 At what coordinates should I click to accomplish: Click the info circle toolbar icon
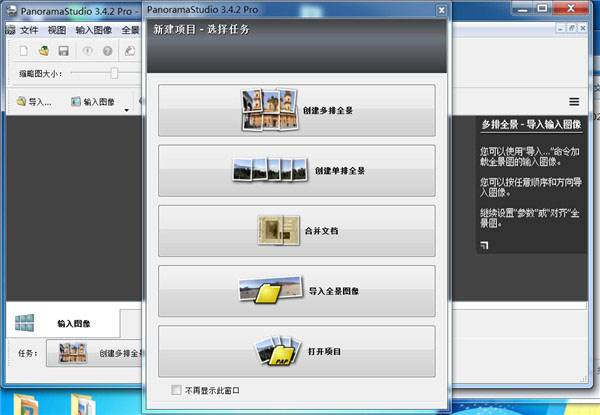point(88,51)
